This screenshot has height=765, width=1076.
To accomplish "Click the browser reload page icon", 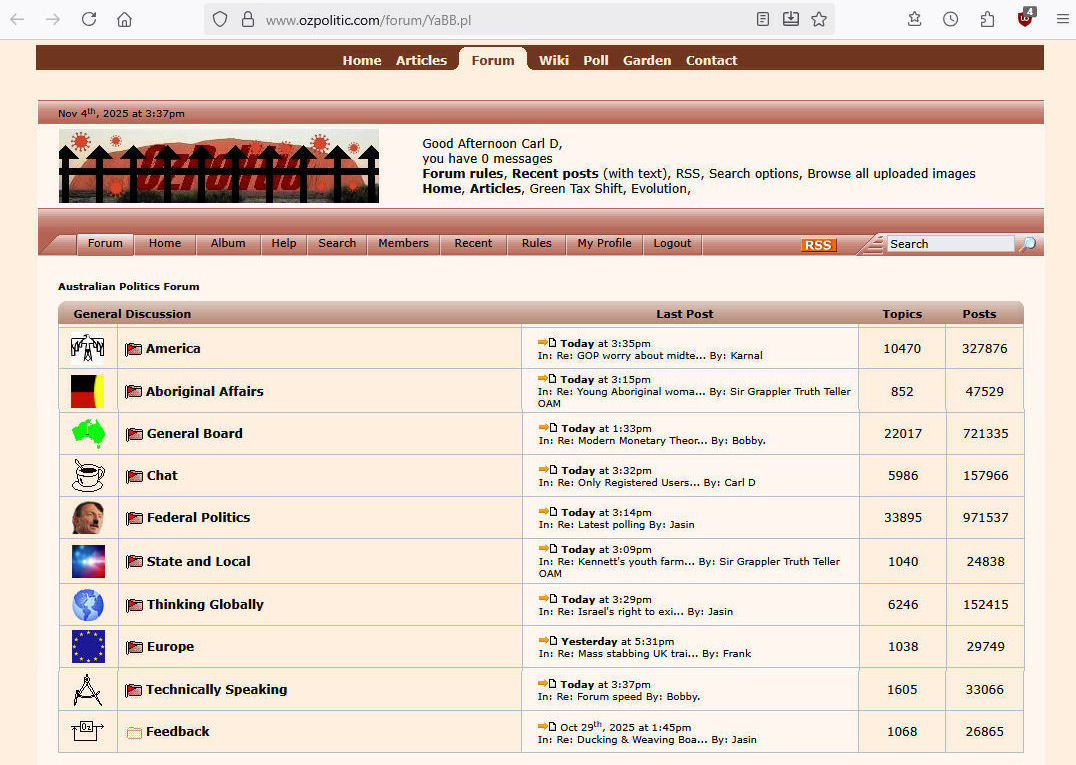I will tap(89, 19).
